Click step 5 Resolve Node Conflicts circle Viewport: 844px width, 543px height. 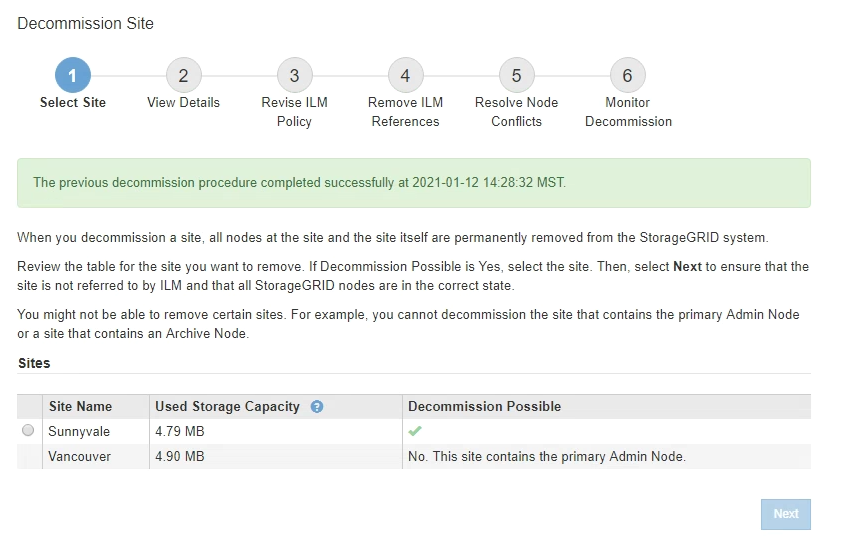[516, 75]
